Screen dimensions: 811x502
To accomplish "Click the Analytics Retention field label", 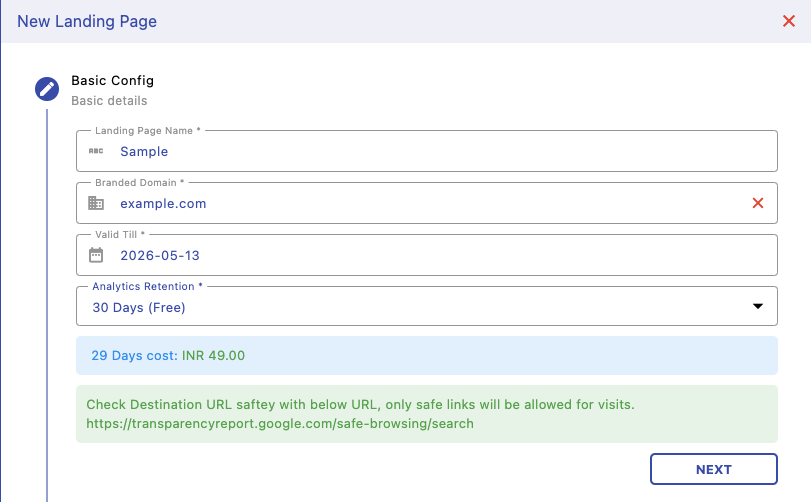I will (147, 286).
